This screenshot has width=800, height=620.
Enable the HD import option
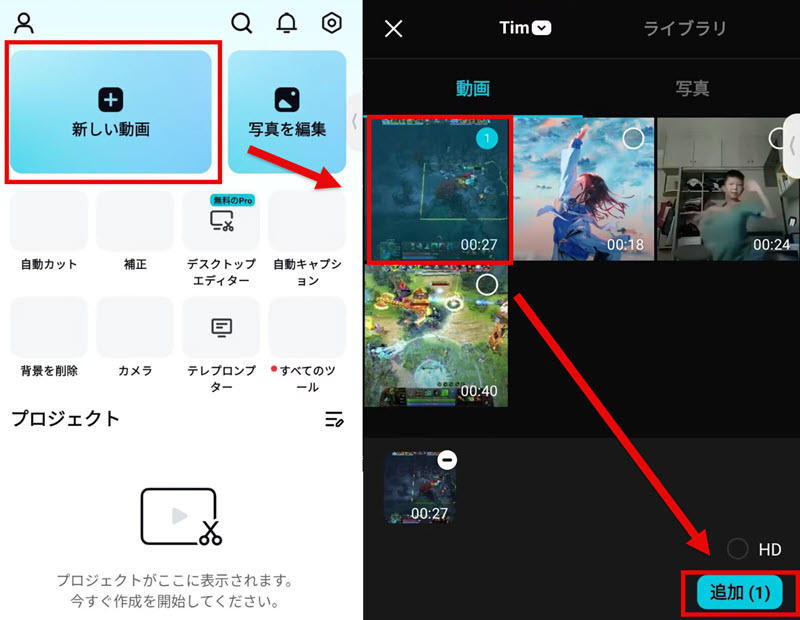coord(737,549)
